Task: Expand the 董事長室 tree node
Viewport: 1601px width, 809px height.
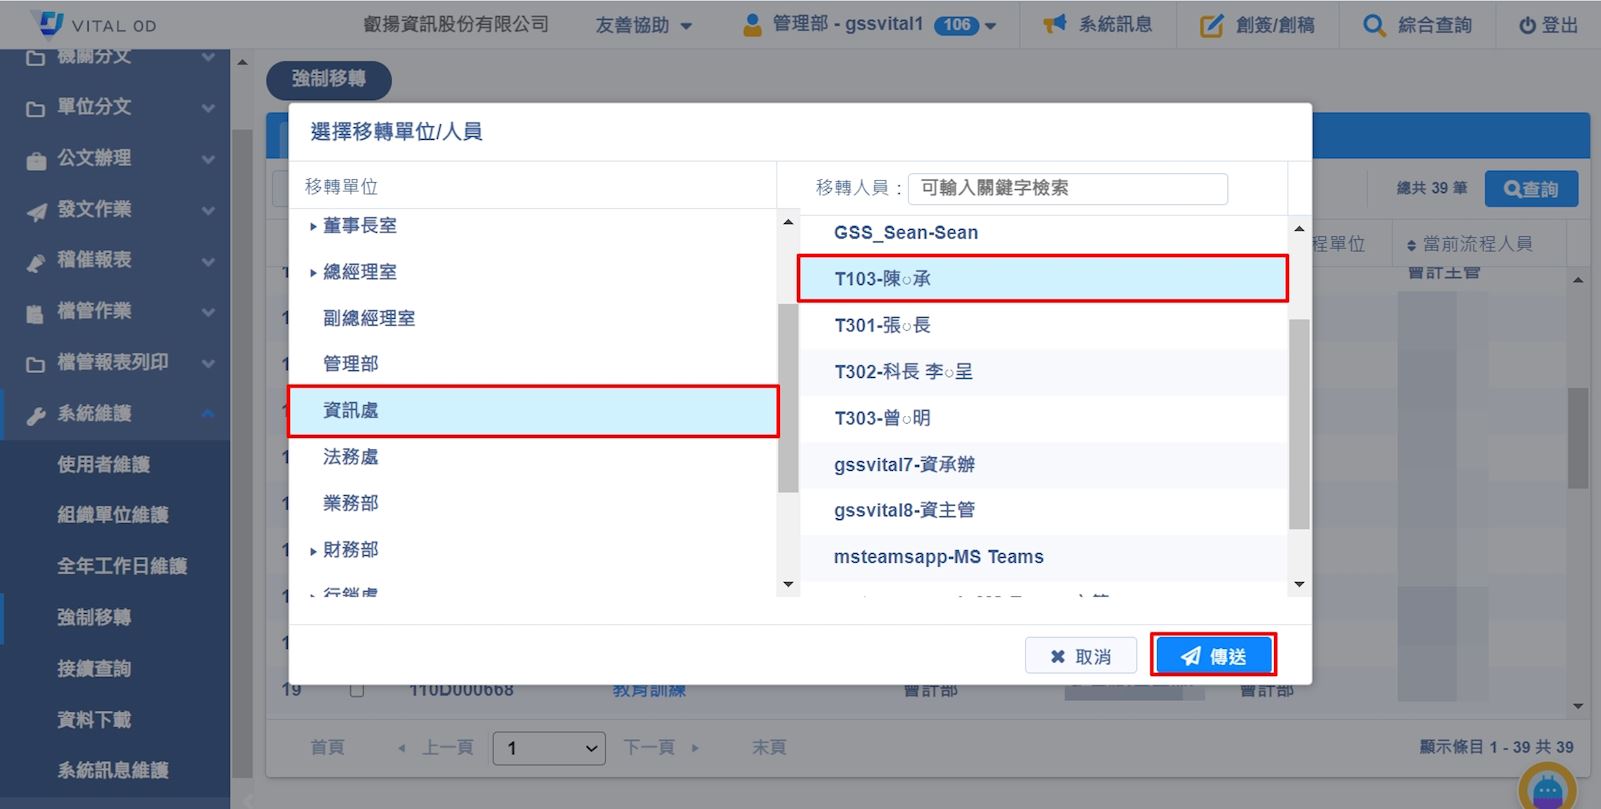Action: pyautogui.click(x=313, y=226)
